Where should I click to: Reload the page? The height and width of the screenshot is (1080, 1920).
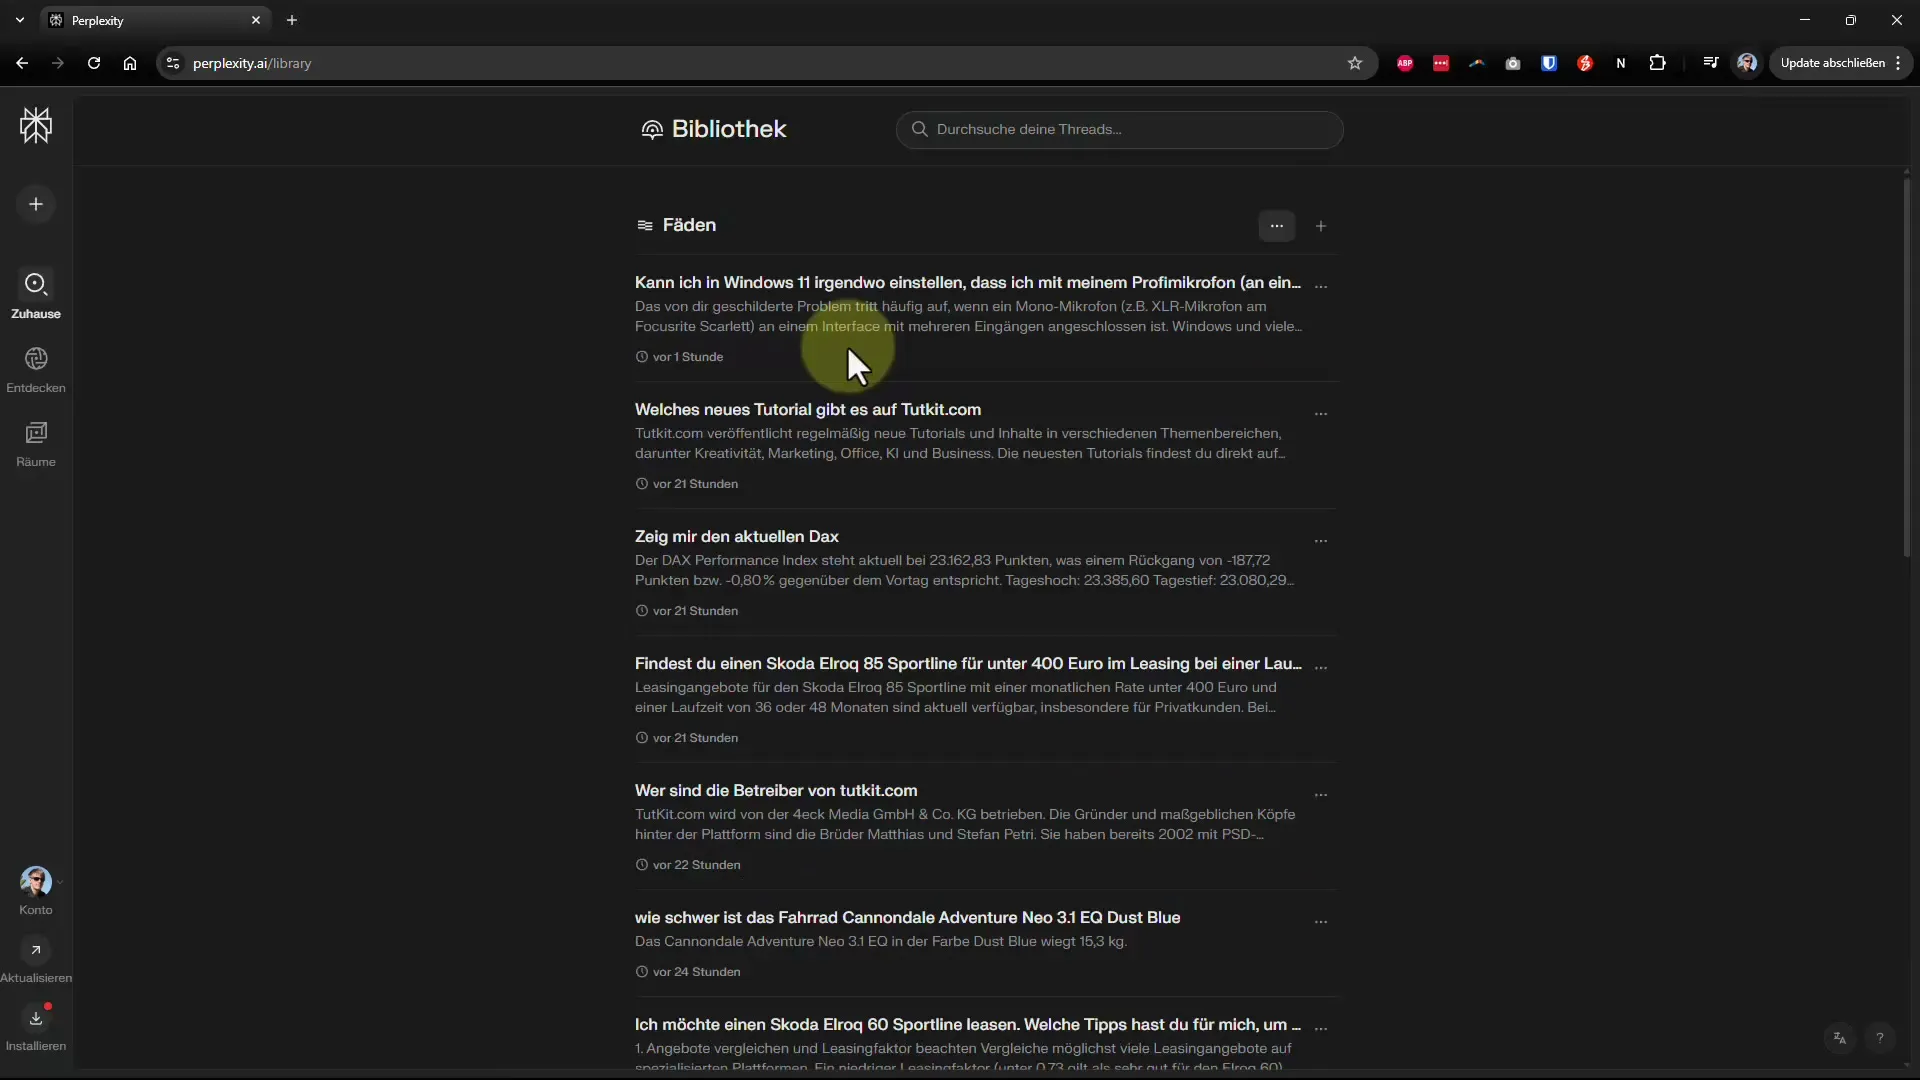point(94,63)
